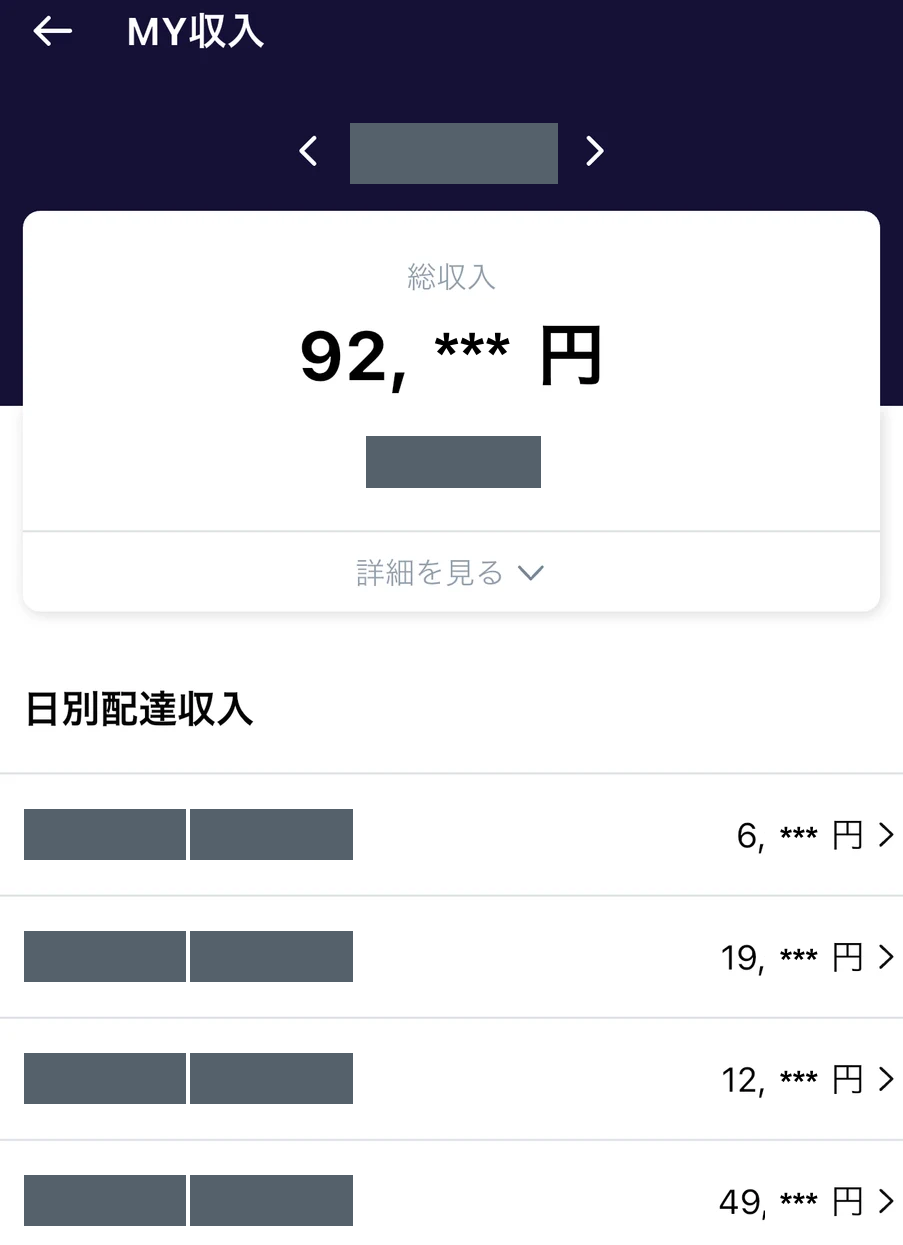Select the MY収入 page title
This screenshot has width=903, height=1245.
196,32
